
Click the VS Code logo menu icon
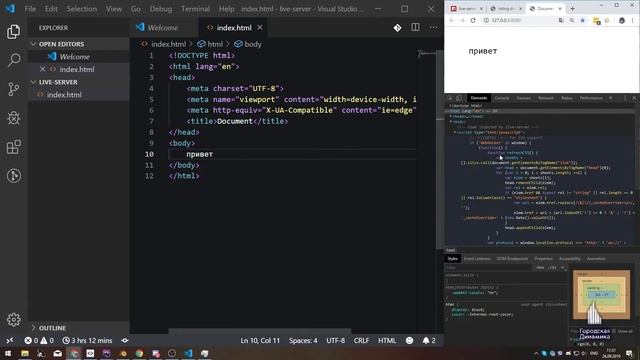[10, 9]
